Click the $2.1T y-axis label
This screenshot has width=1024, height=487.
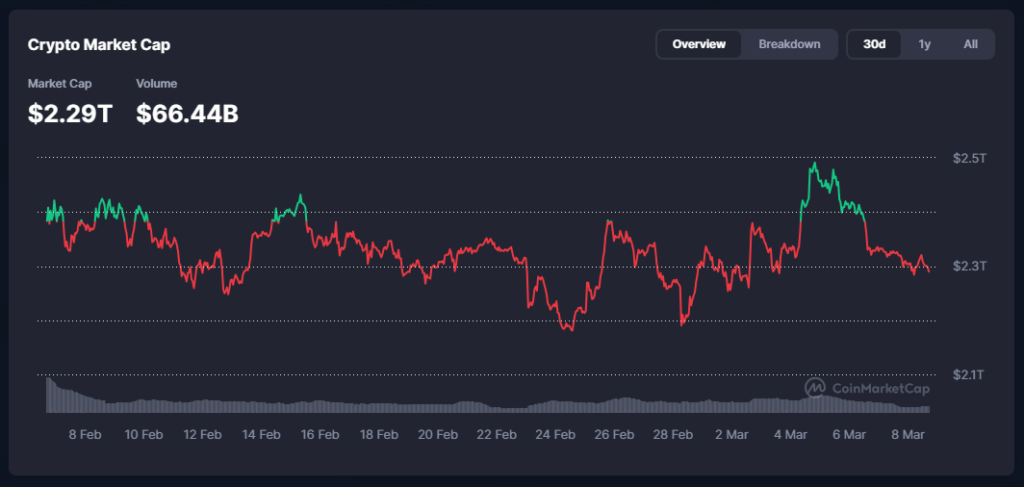coord(969,375)
